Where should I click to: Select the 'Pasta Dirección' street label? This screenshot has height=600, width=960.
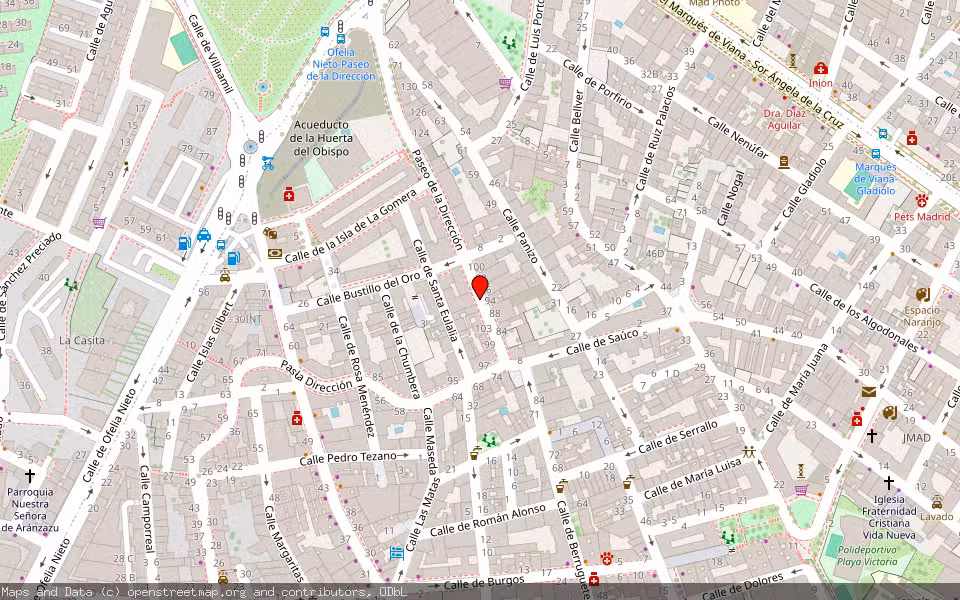coord(317,376)
